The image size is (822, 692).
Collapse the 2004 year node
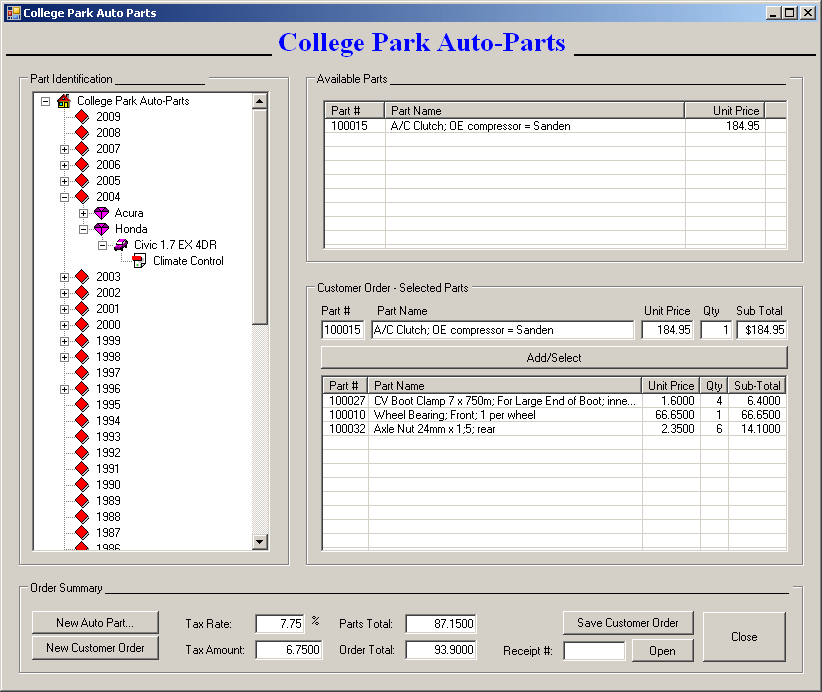[64, 197]
